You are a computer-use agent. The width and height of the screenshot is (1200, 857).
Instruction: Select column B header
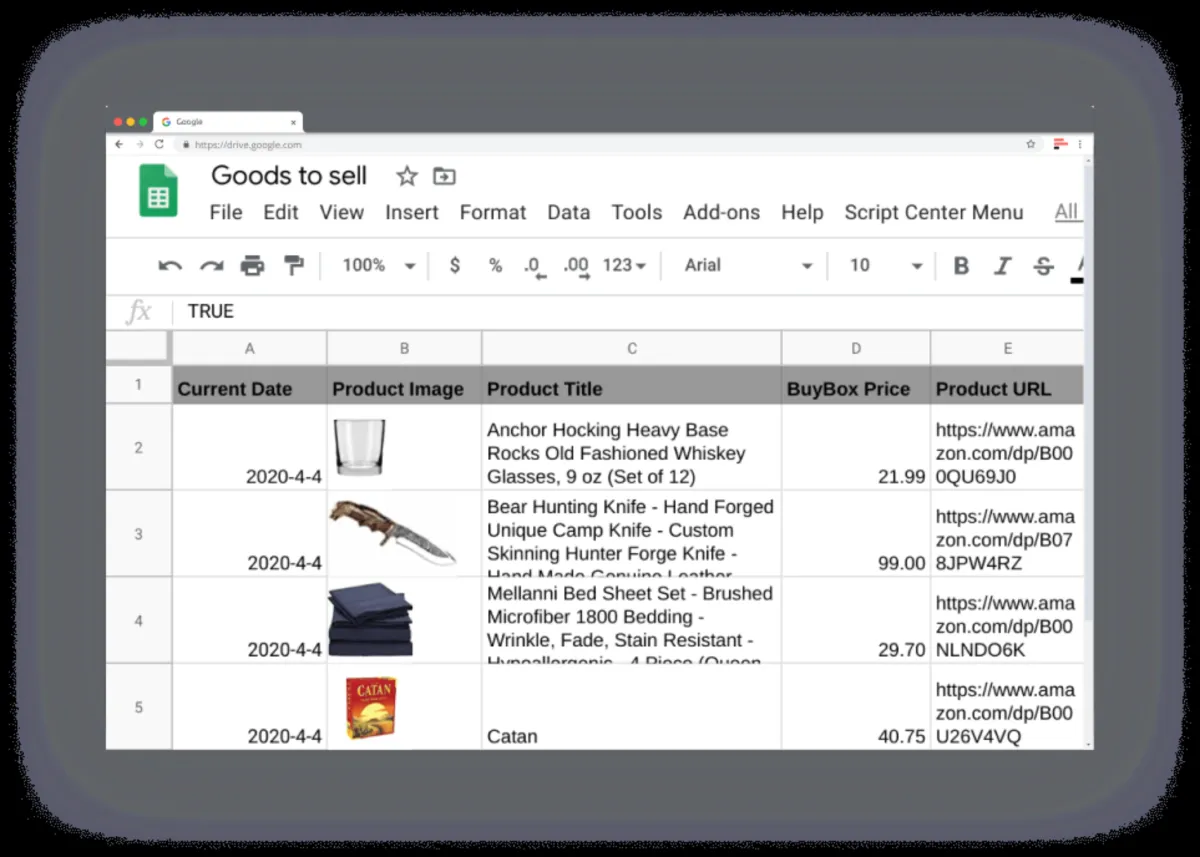[404, 348]
